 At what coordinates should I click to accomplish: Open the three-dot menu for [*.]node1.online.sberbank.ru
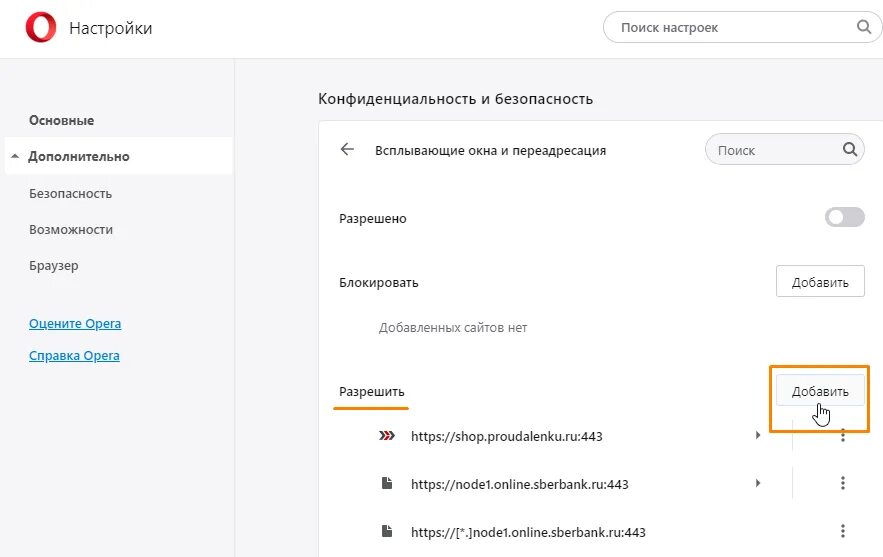pos(843,531)
